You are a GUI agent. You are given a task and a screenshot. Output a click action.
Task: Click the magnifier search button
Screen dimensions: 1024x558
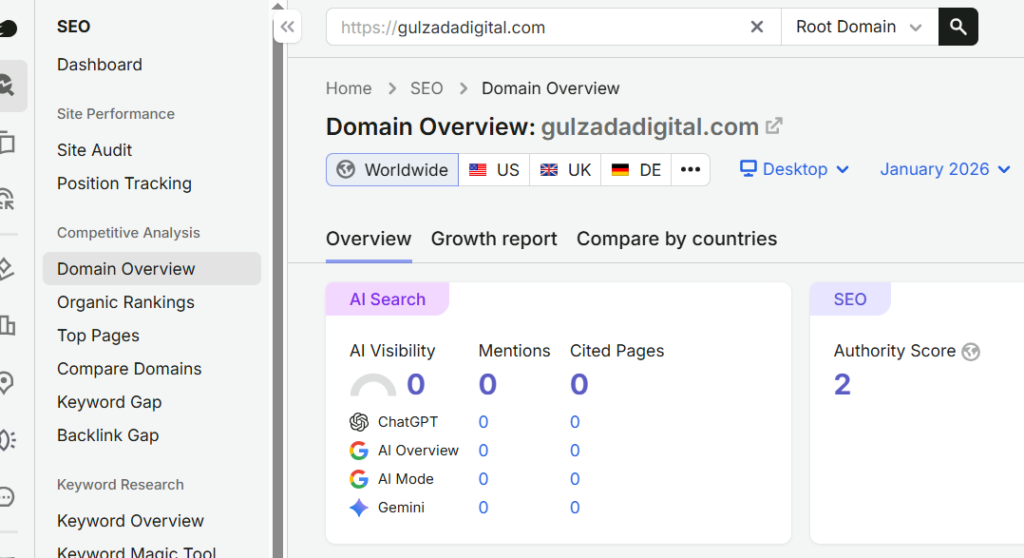pyautogui.click(x=958, y=27)
